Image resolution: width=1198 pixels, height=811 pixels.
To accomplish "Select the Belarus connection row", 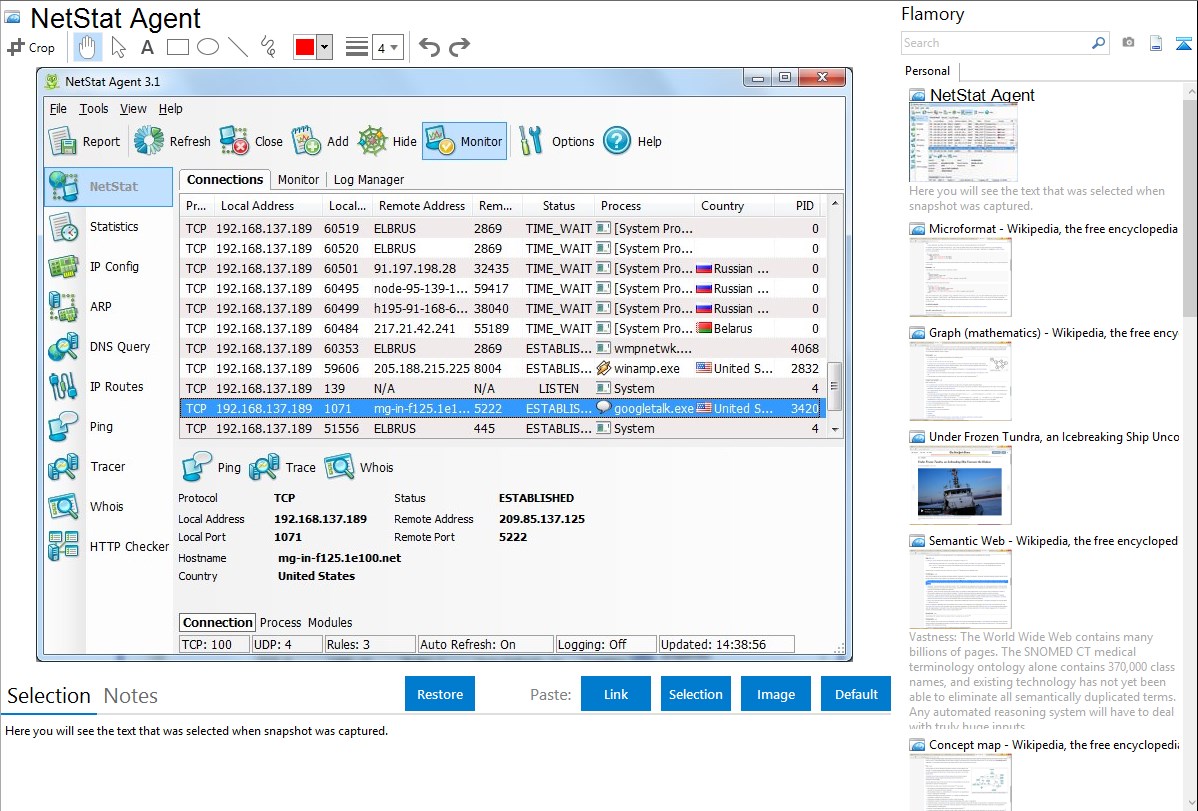I will pyautogui.click(x=503, y=329).
